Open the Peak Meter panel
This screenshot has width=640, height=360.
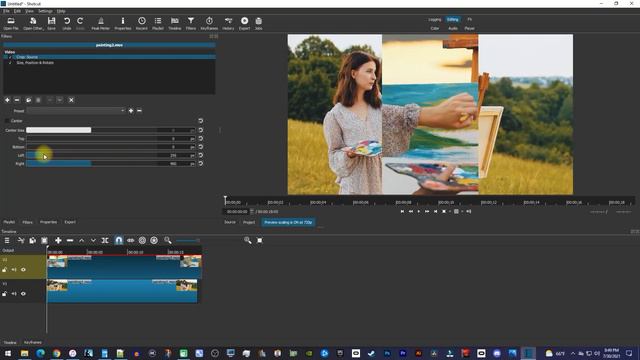pos(100,24)
